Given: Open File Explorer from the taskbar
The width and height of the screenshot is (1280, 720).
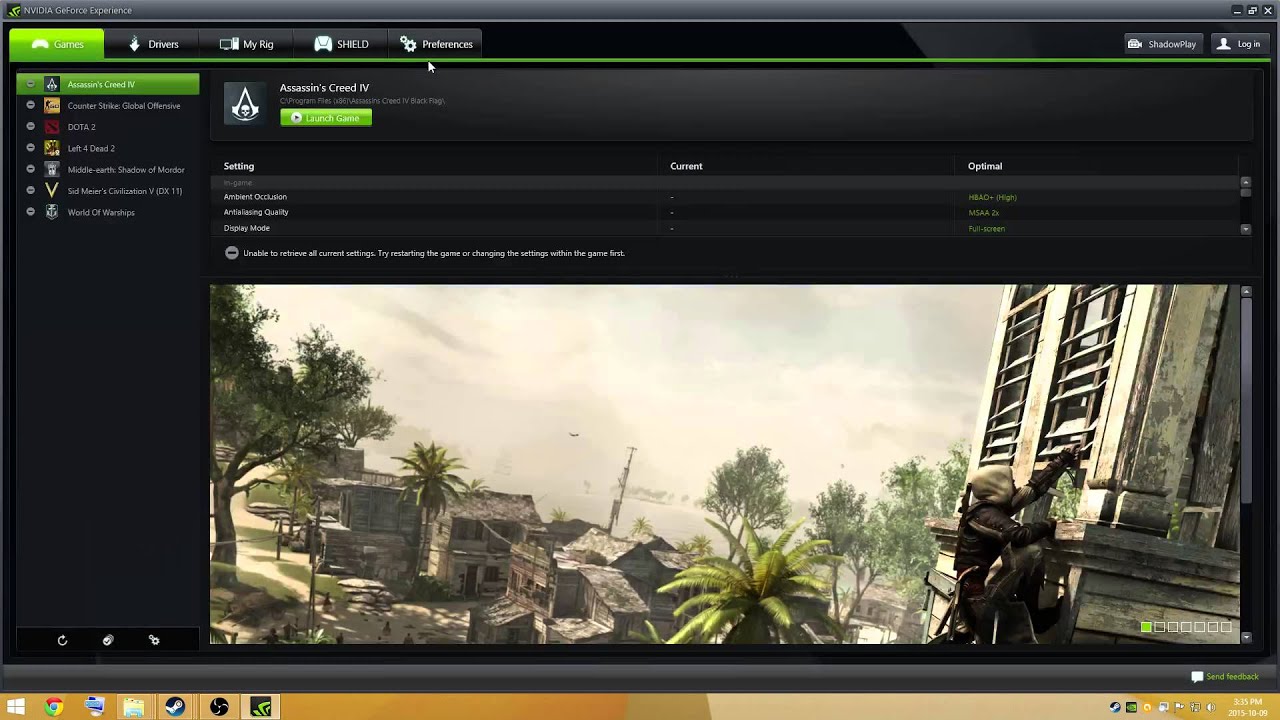Looking at the screenshot, I should point(133,707).
